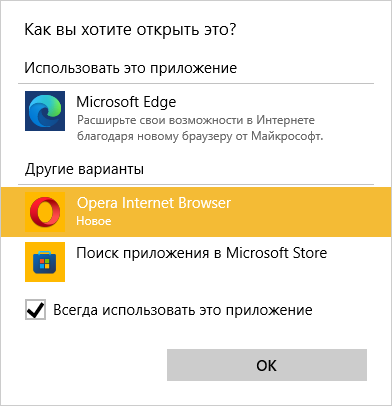Click the 'Использовать это приложение' section header
The width and height of the screenshot is (392, 406).
point(131,68)
